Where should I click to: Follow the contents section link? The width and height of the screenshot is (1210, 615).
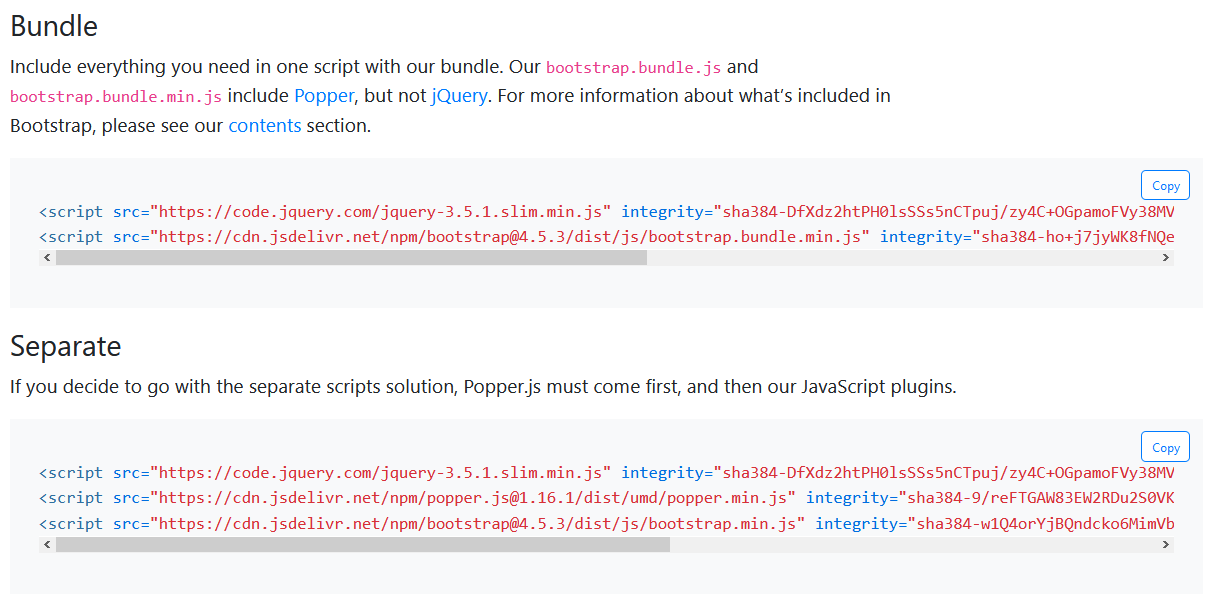point(265,126)
